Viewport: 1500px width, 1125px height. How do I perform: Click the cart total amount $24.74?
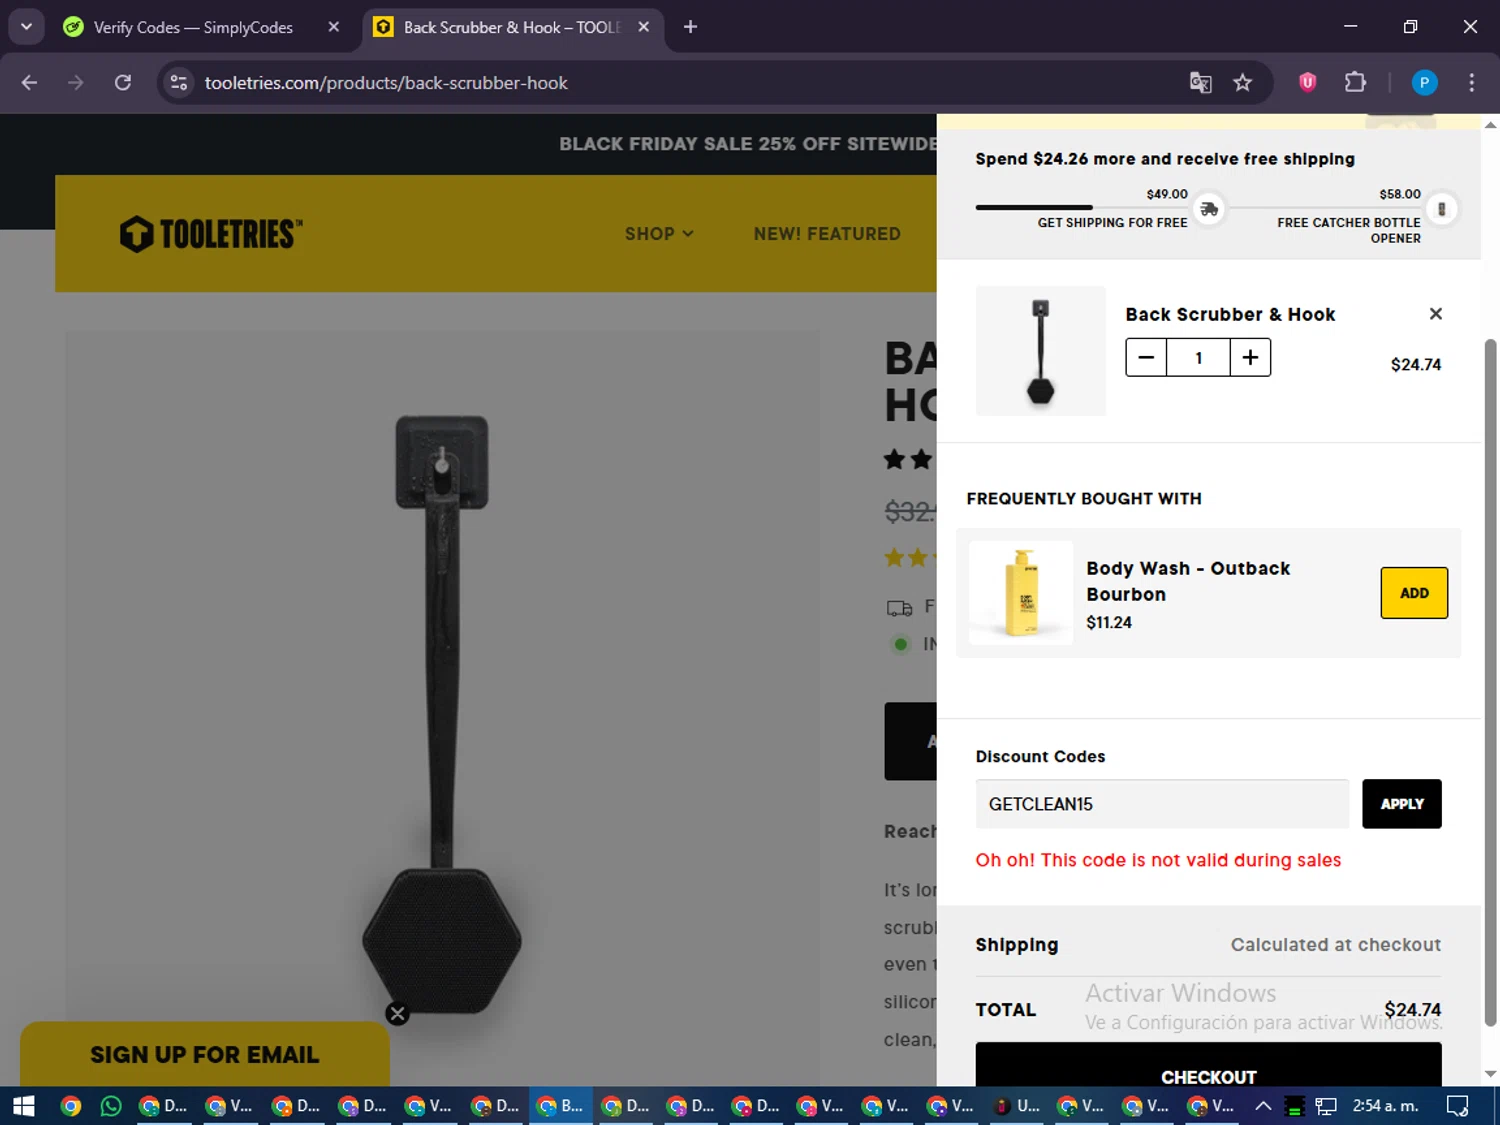point(1412,1010)
